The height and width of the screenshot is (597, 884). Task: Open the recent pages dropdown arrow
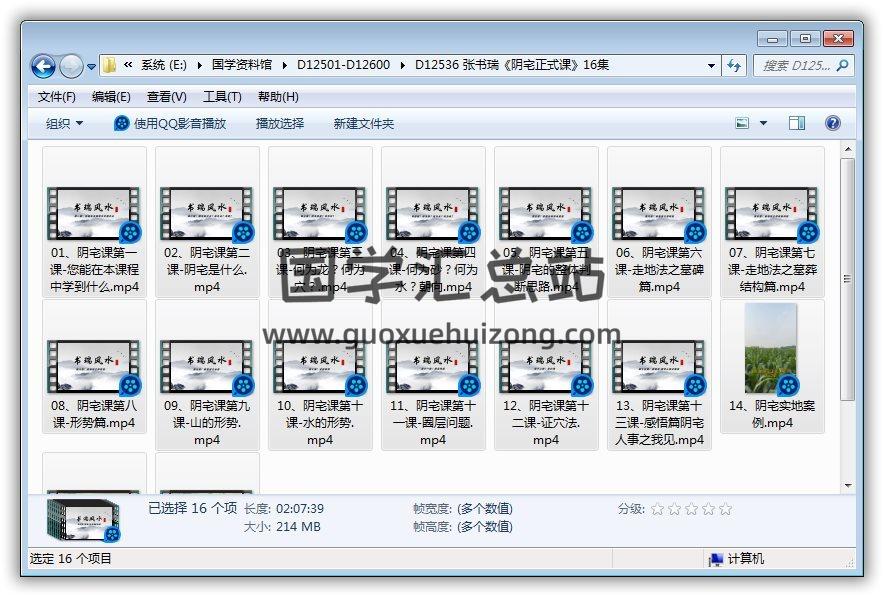coord(92,67)
